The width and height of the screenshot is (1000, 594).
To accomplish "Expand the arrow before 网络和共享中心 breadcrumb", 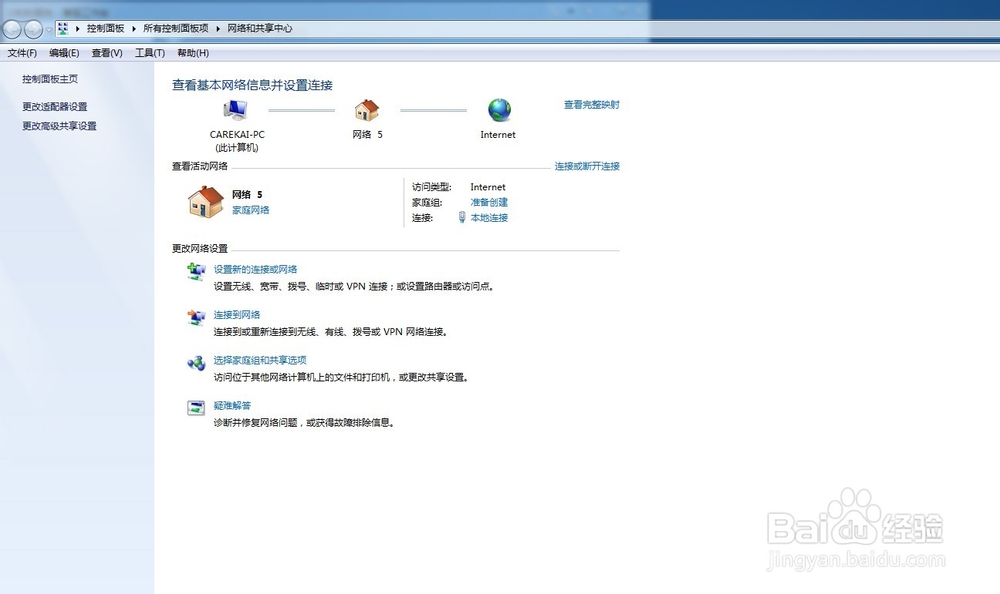I will [x=218, y=28].
